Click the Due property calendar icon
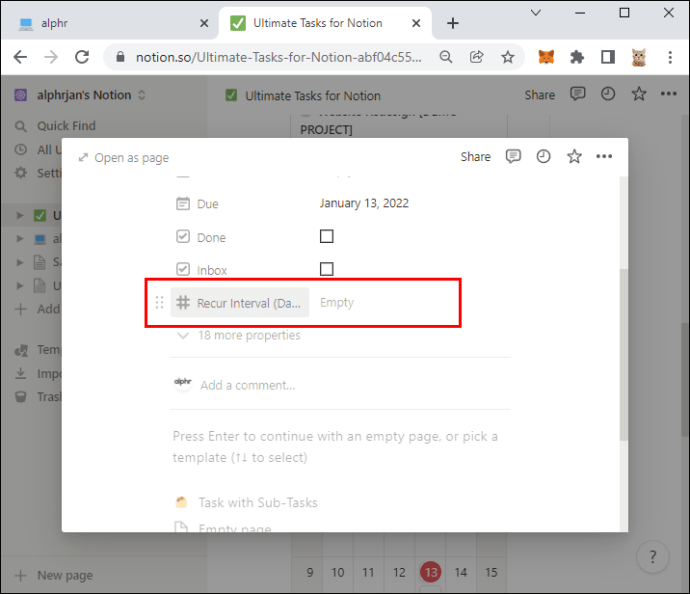The width and height of the screenshot is (690, 594). coord(183,204)
